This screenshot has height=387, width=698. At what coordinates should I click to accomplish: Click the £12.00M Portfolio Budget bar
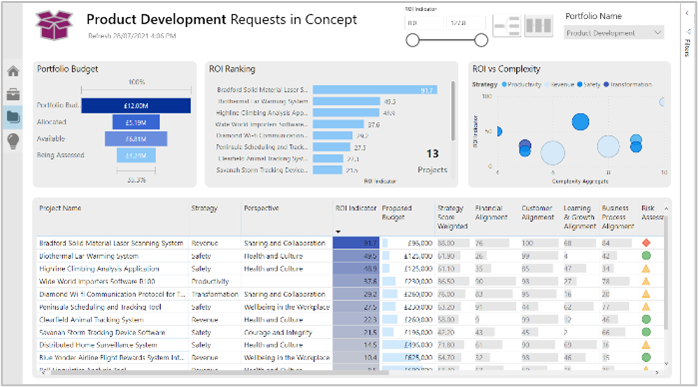(x=136, y=106)
